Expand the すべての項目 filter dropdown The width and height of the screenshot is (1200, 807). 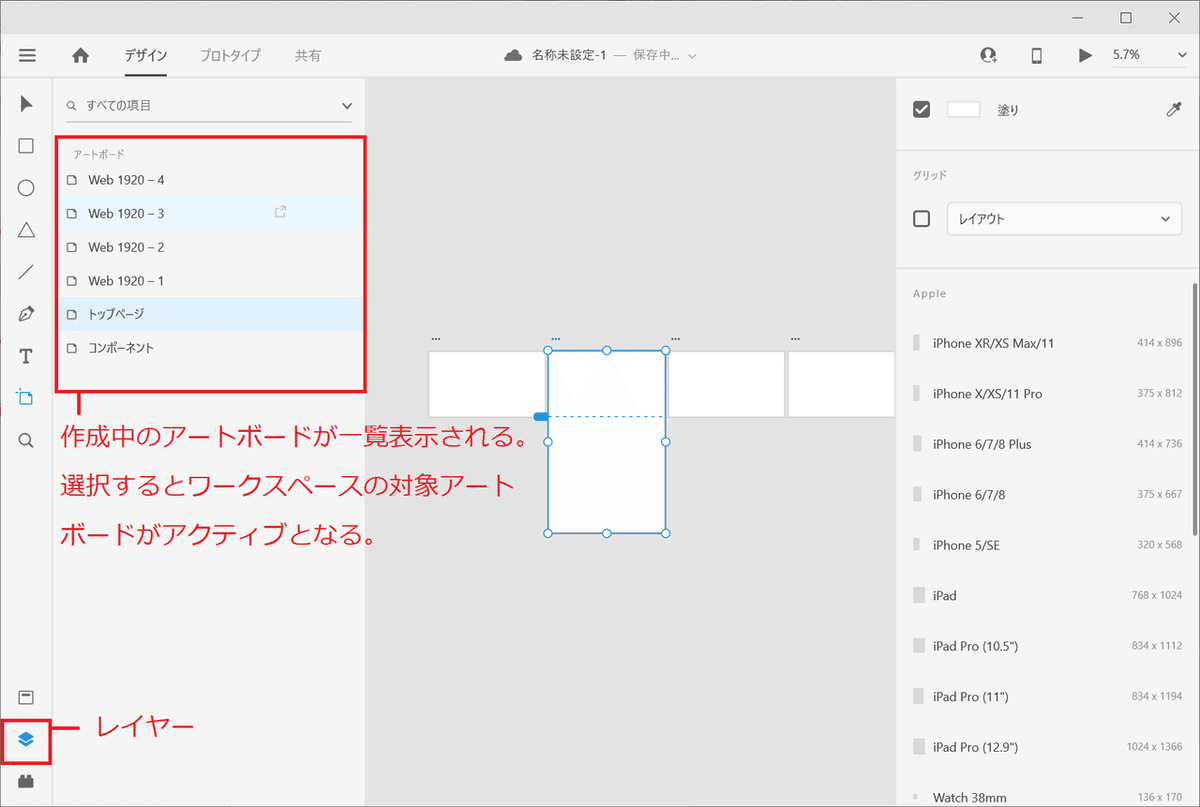[x=347, y=105]
